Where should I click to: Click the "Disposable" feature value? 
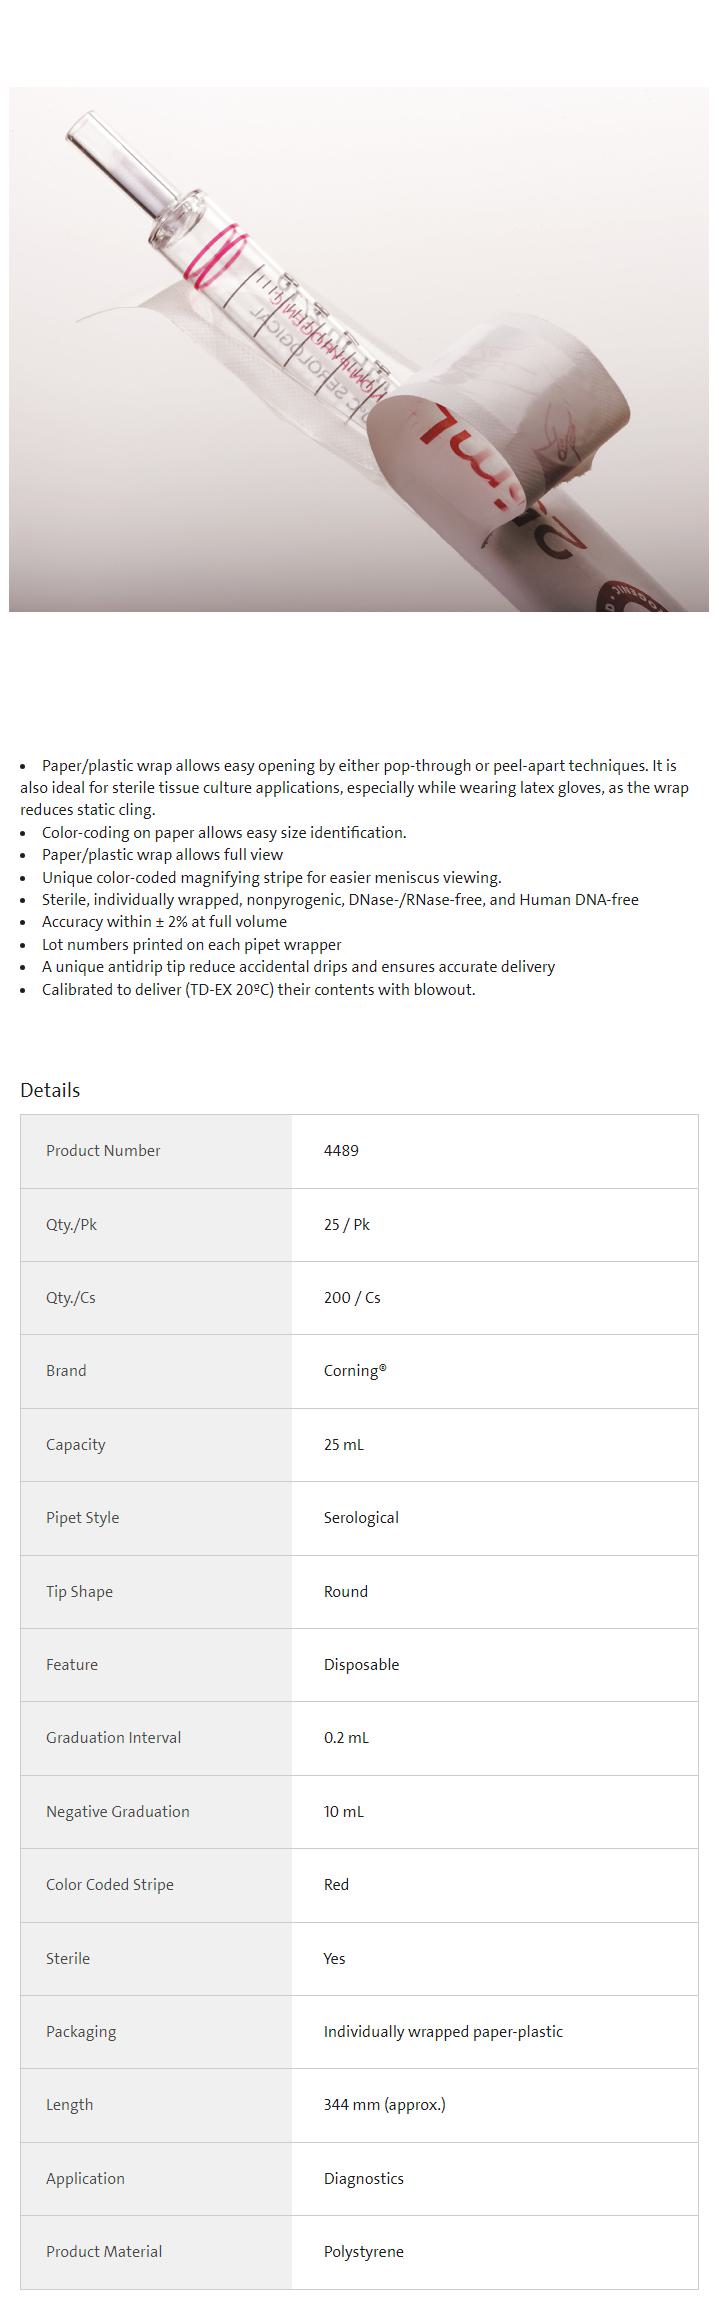pos(361,1665)
